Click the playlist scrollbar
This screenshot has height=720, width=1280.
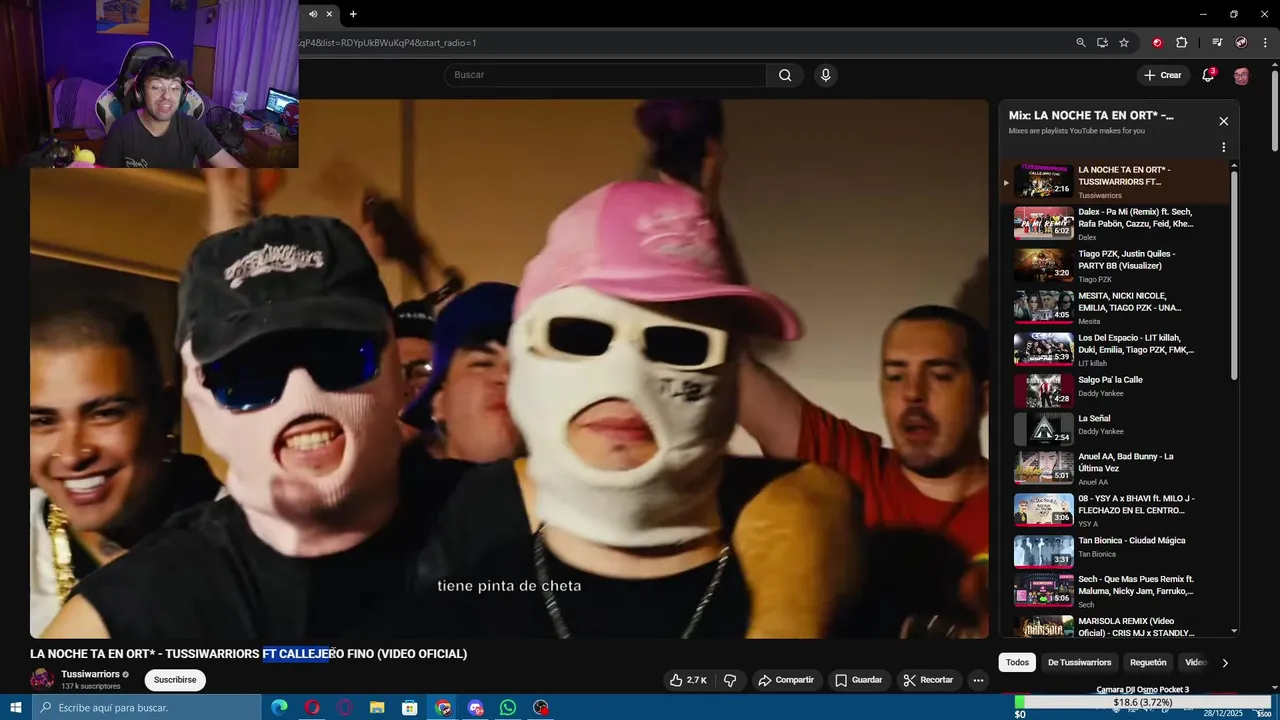pos(1234,275)
